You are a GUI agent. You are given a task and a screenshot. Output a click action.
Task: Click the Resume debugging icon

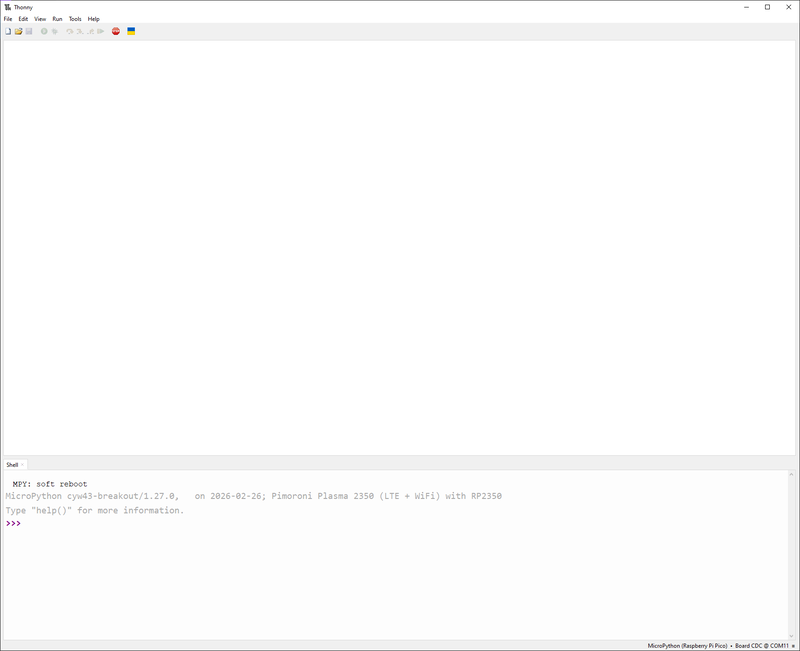[x=101, y=31]
